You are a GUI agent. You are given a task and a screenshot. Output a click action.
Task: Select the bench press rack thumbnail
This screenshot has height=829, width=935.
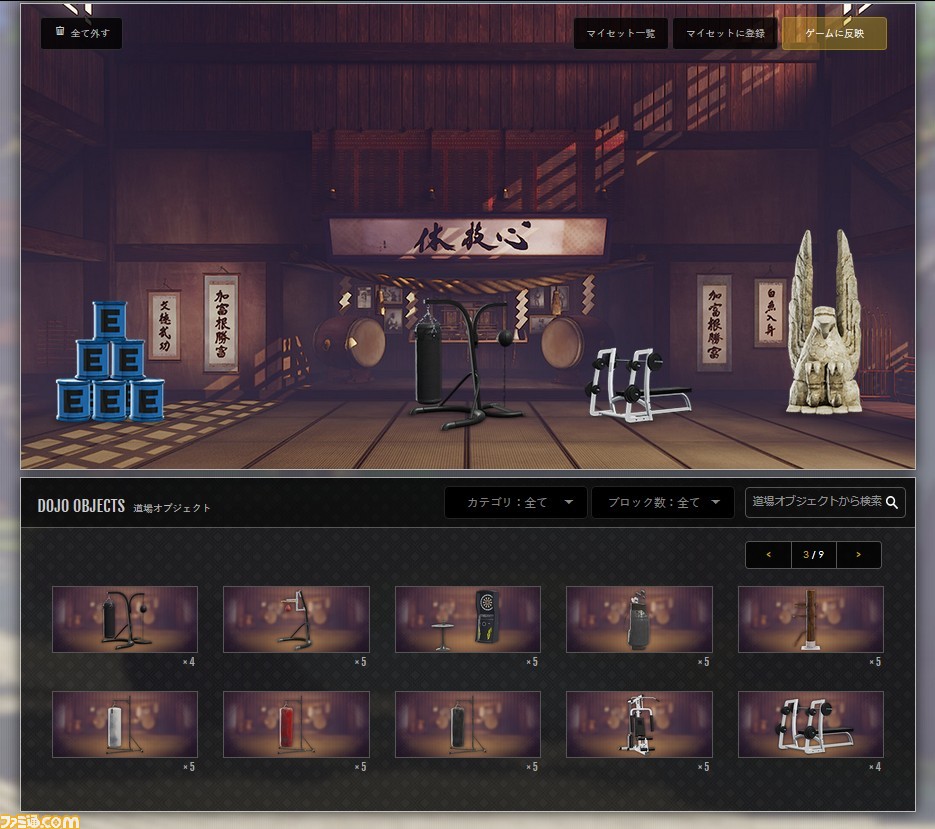(811, 724)
